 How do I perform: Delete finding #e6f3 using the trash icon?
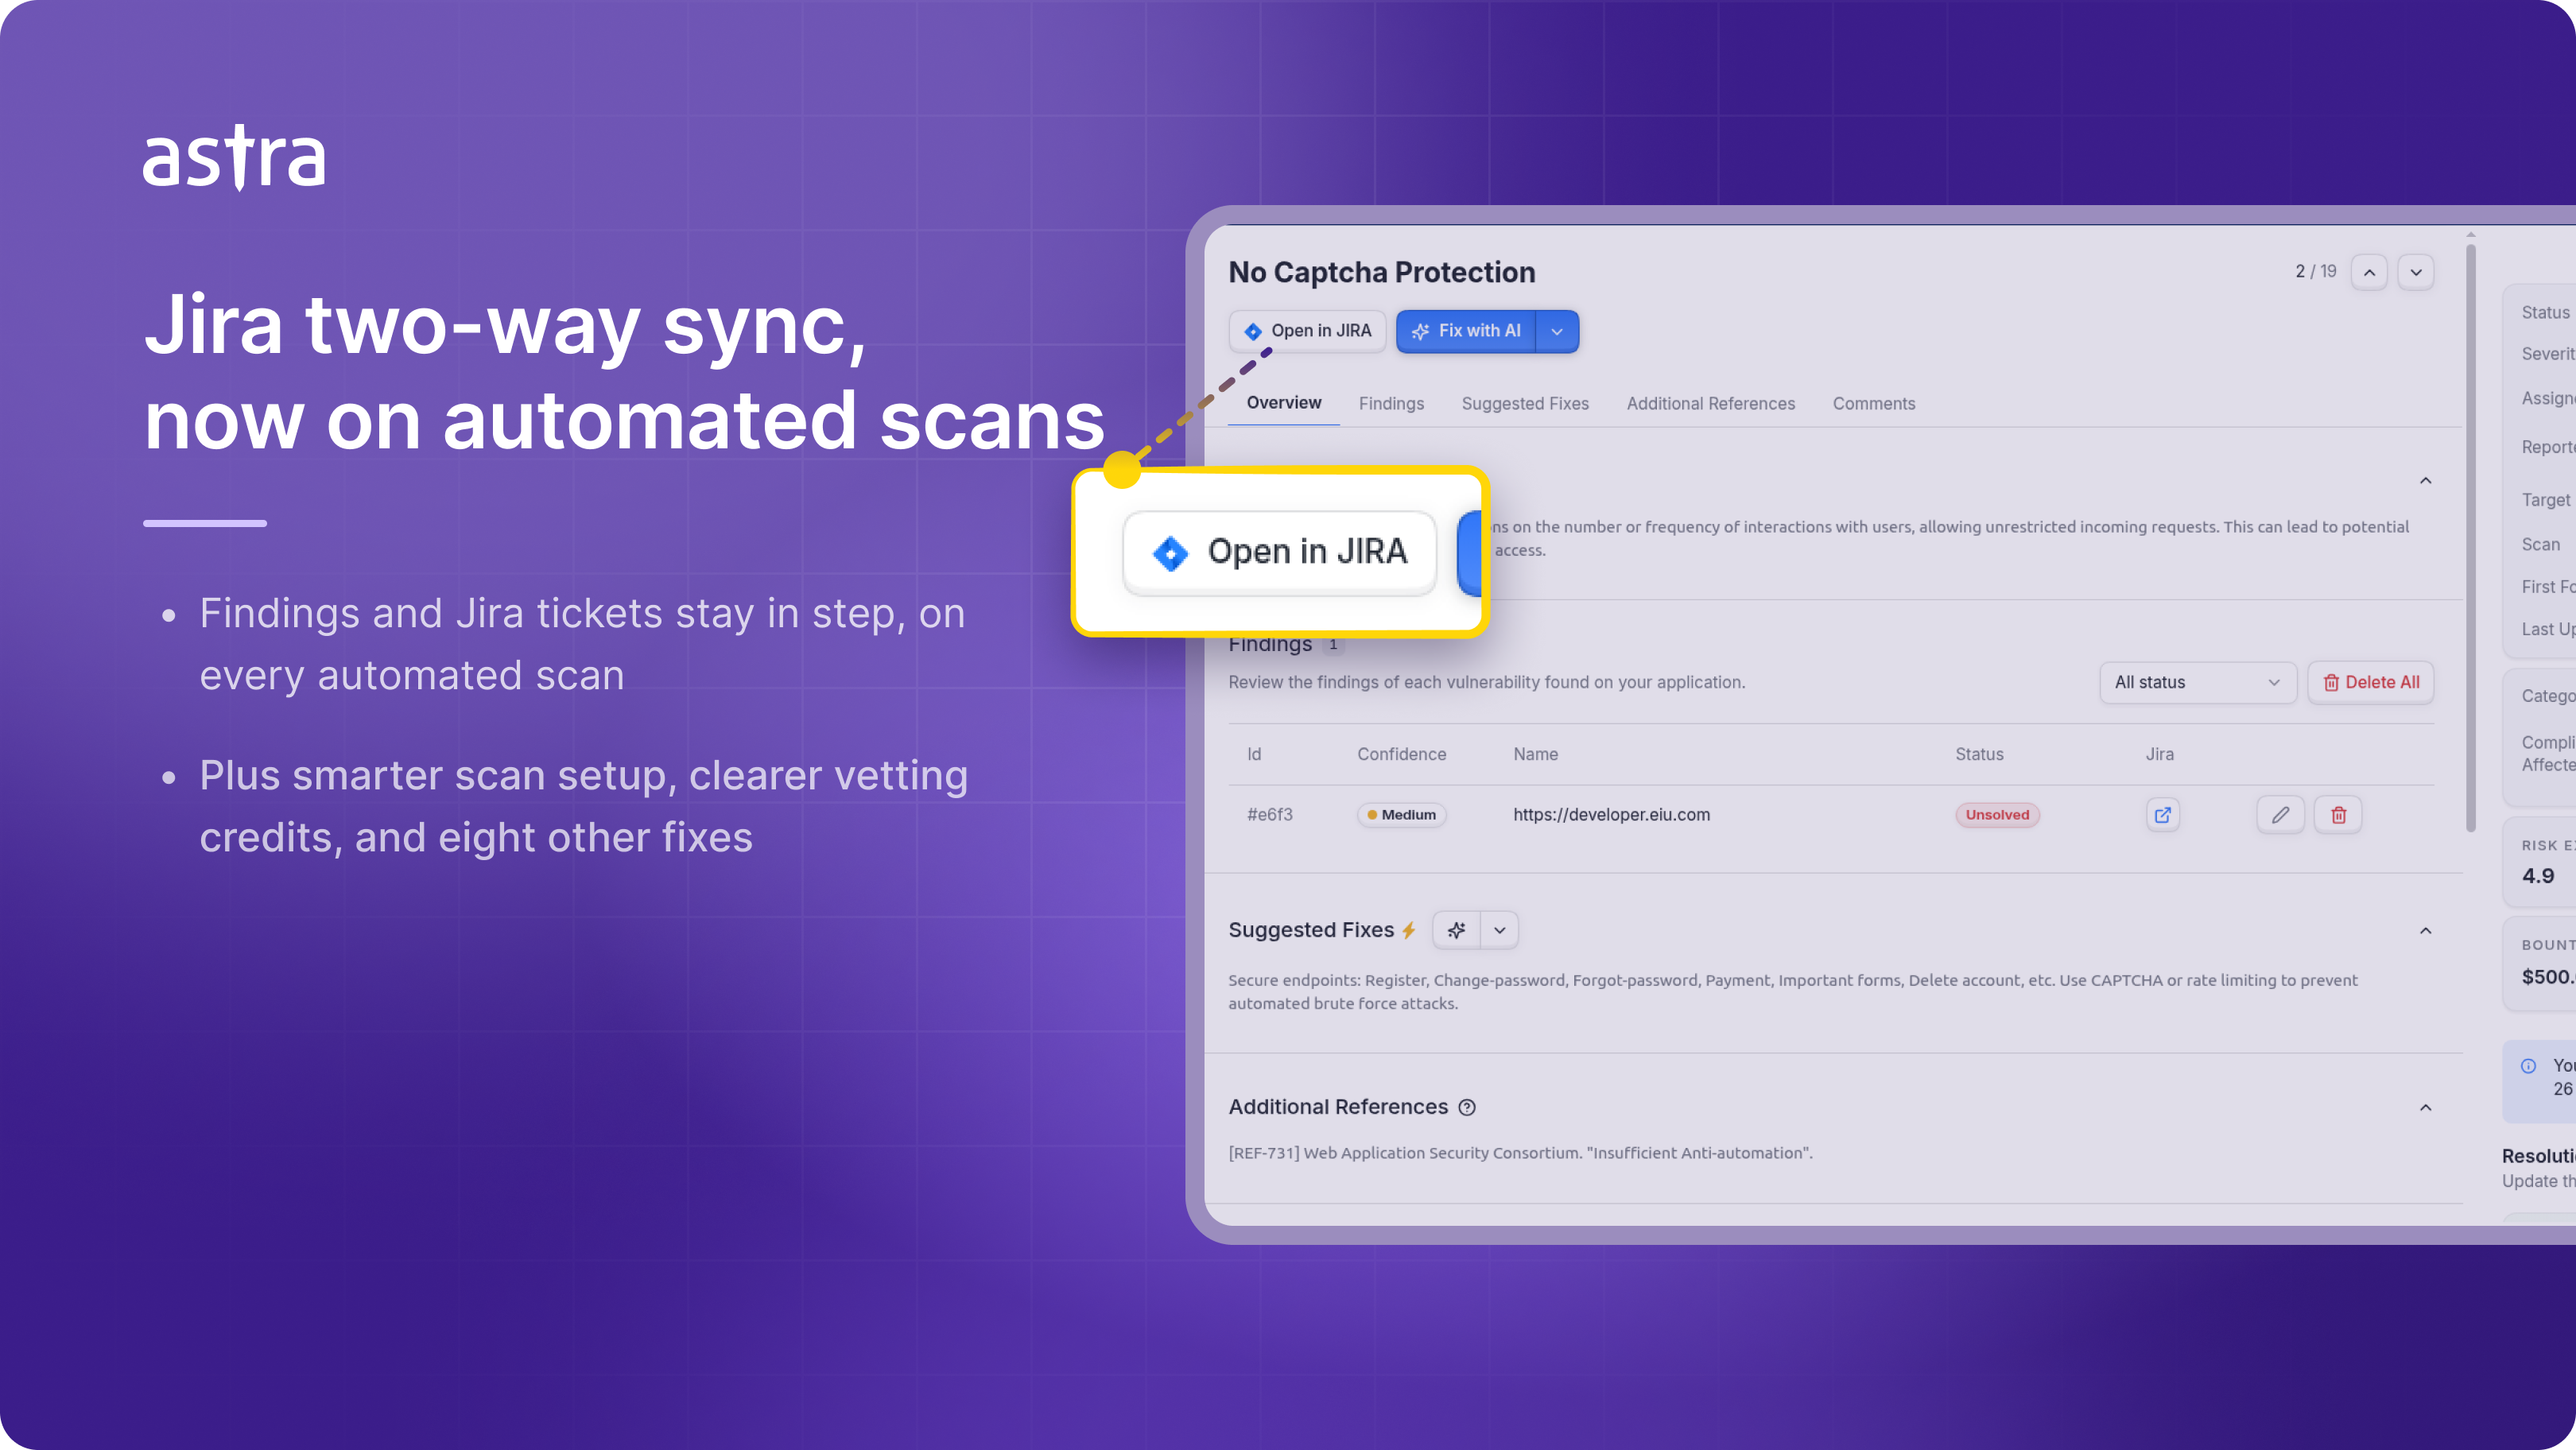coord(2338,815)
